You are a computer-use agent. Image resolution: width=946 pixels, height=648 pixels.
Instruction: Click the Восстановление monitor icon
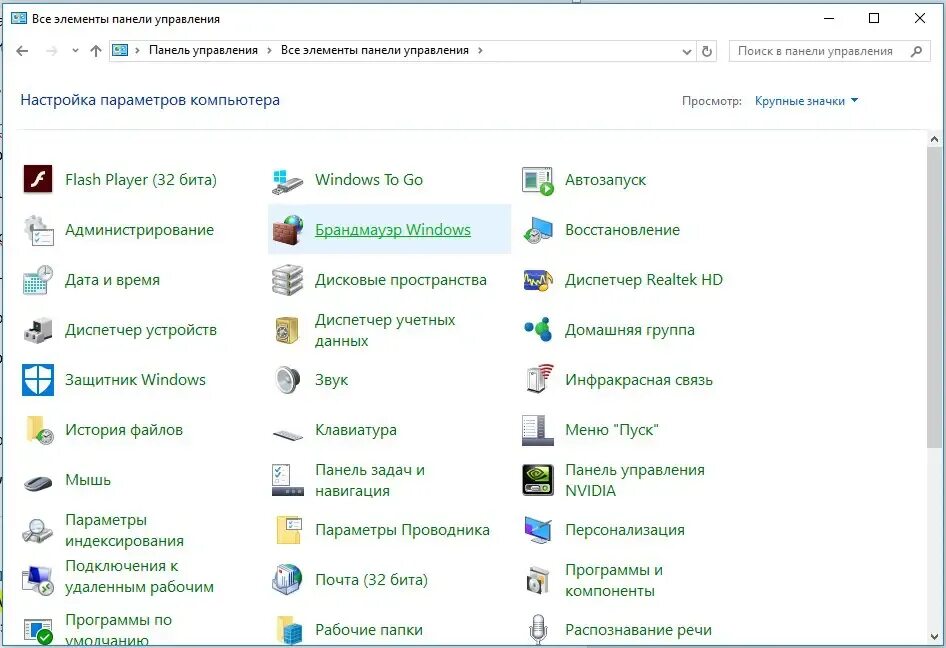coord(538,230)
